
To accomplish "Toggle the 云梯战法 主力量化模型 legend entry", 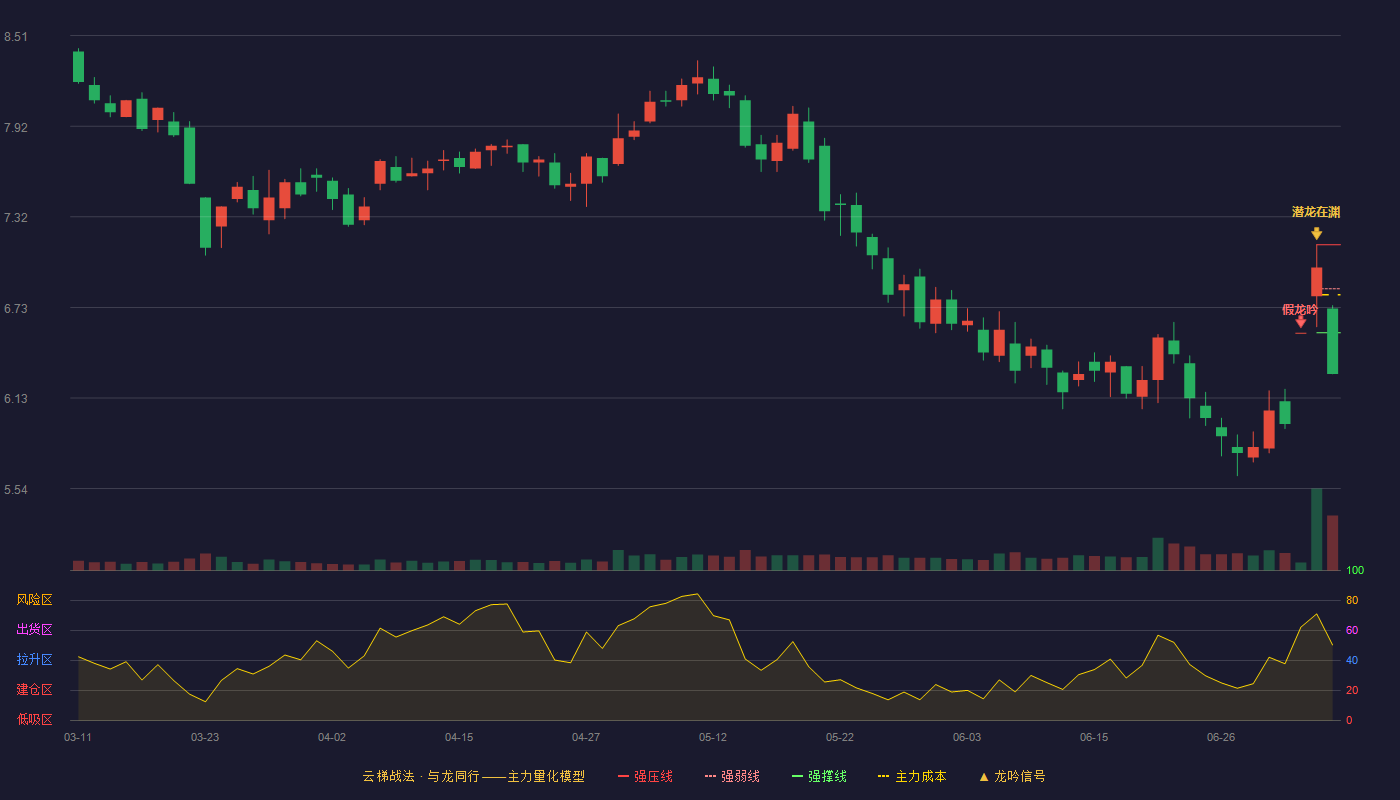I will (473, 776).
